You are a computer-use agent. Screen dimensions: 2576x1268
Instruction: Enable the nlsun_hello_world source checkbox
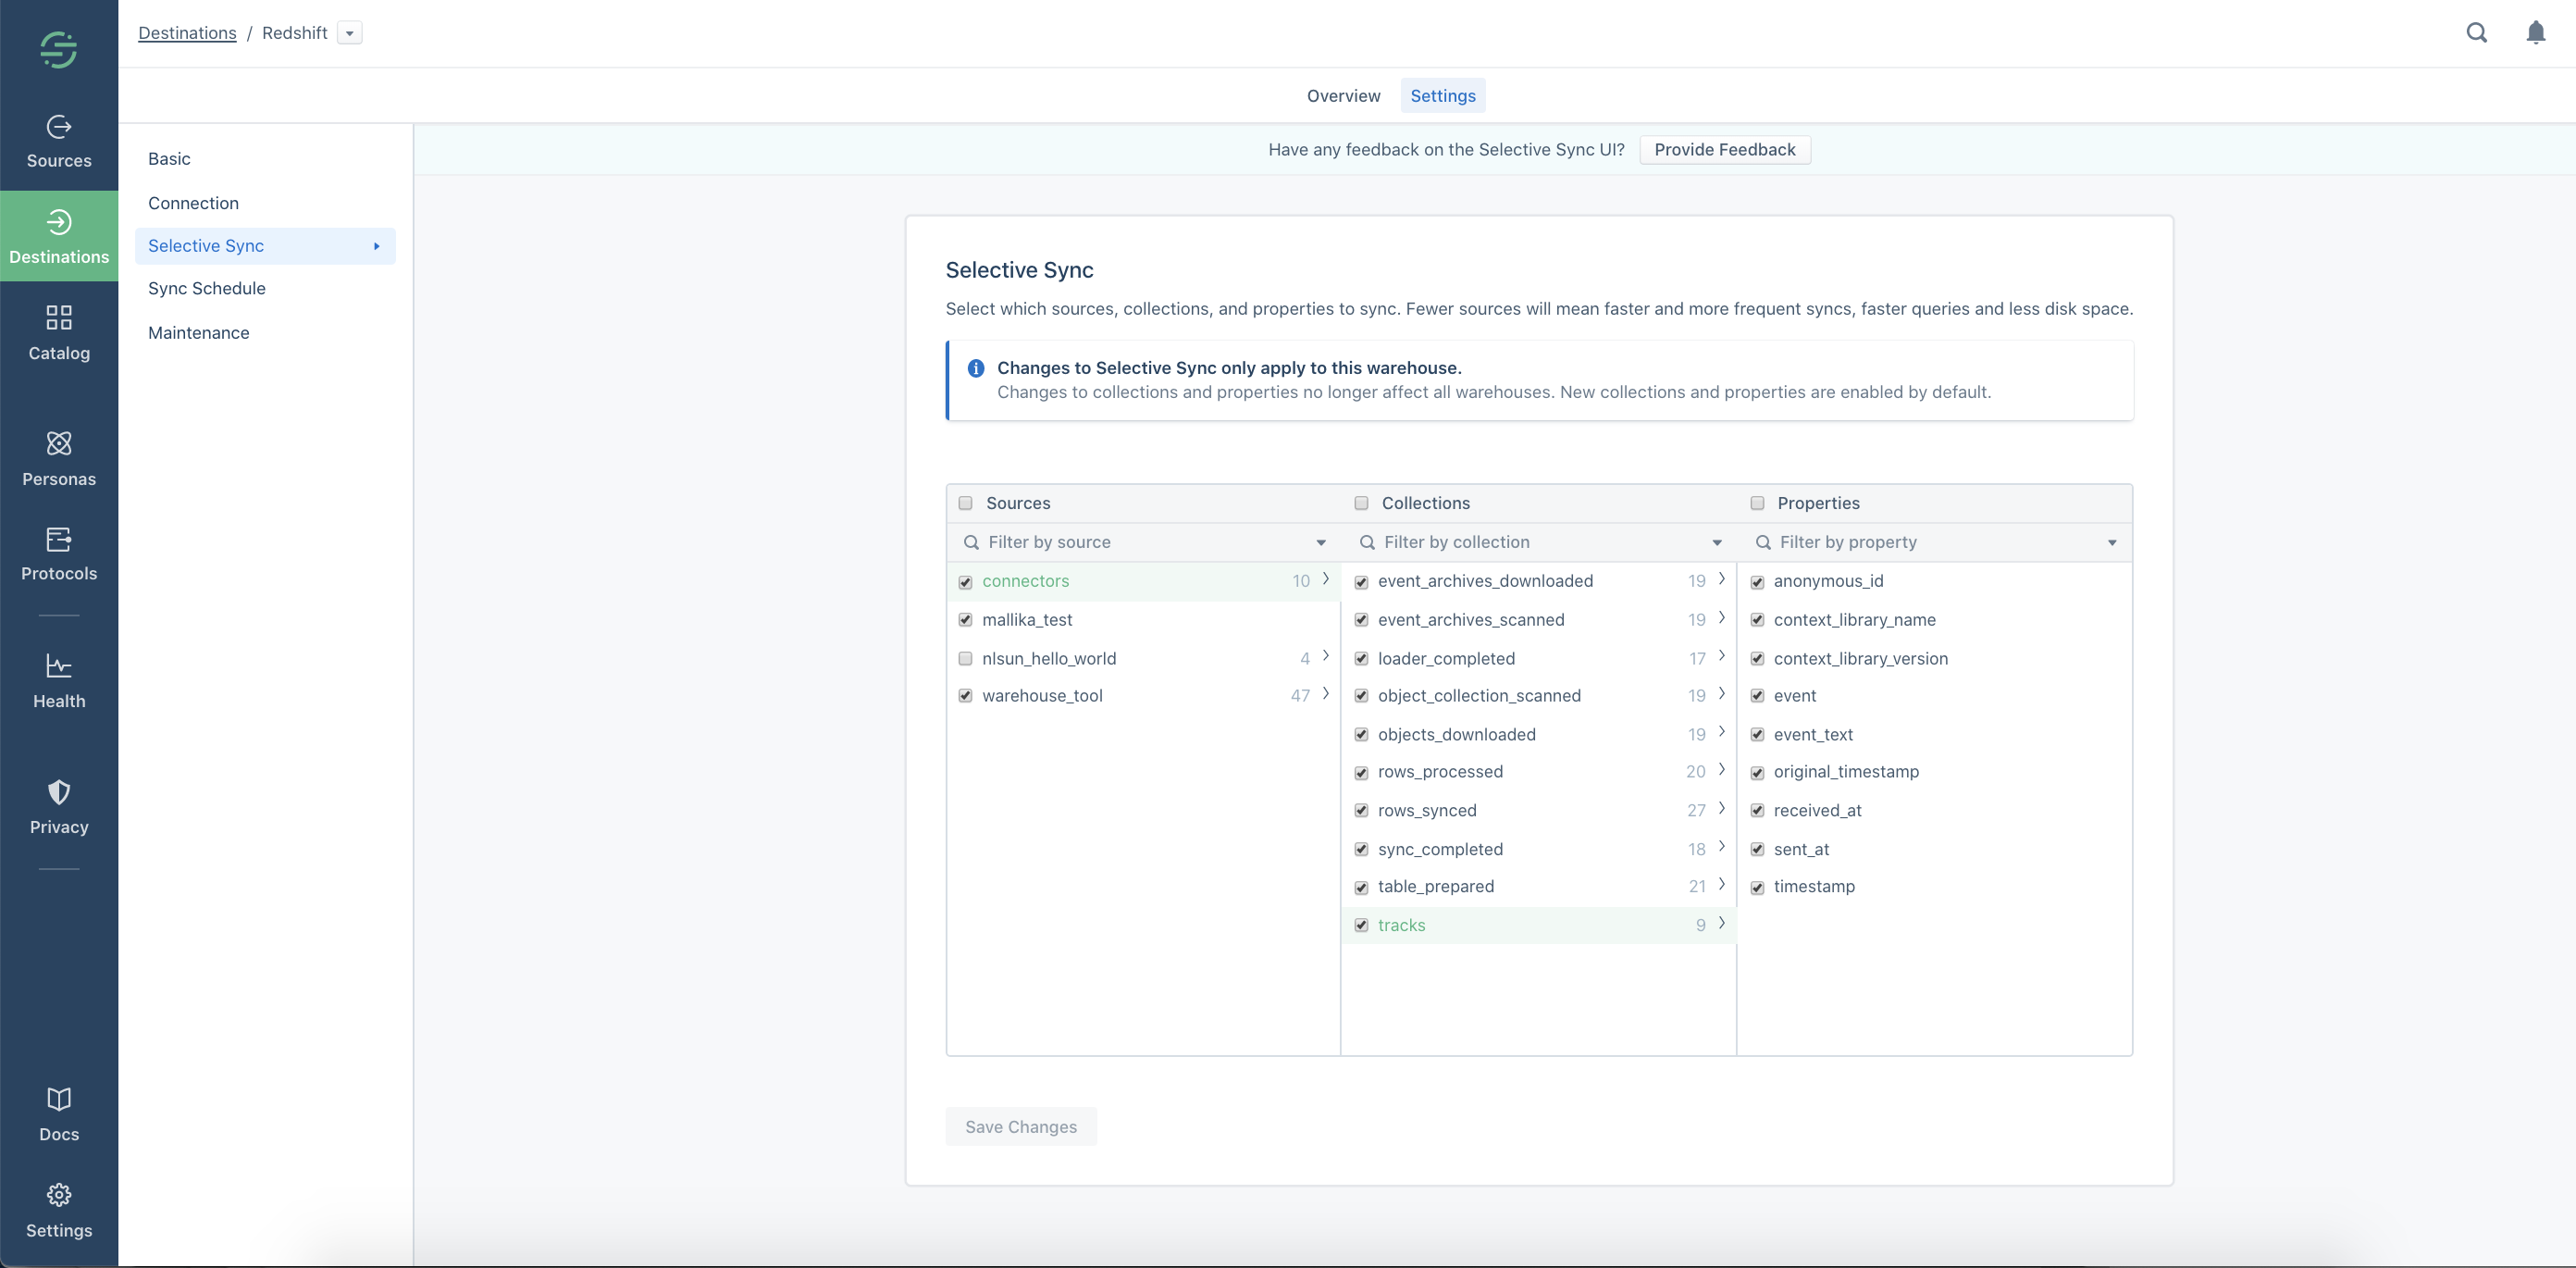965,659
